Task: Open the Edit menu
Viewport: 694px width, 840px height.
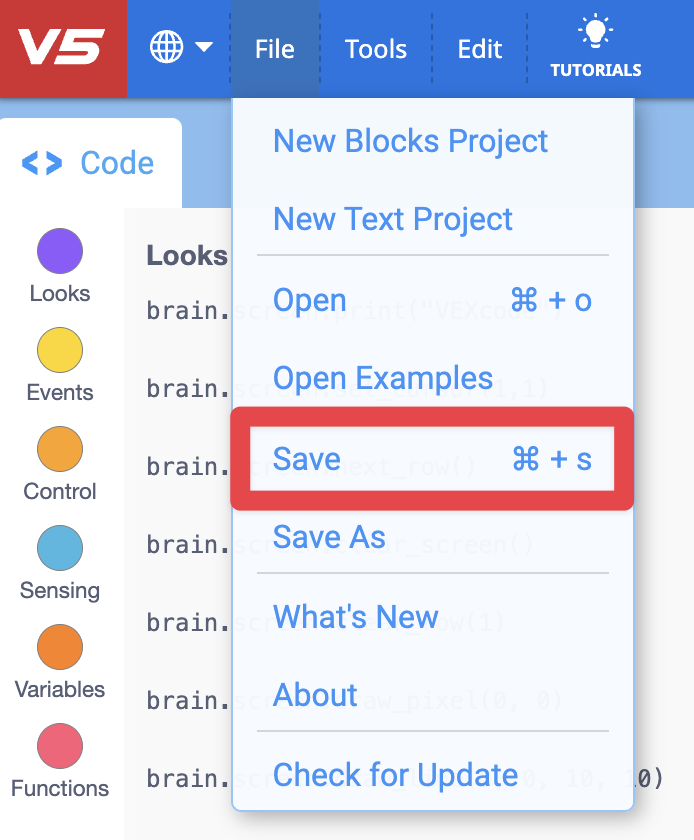Action: (479, 48)
